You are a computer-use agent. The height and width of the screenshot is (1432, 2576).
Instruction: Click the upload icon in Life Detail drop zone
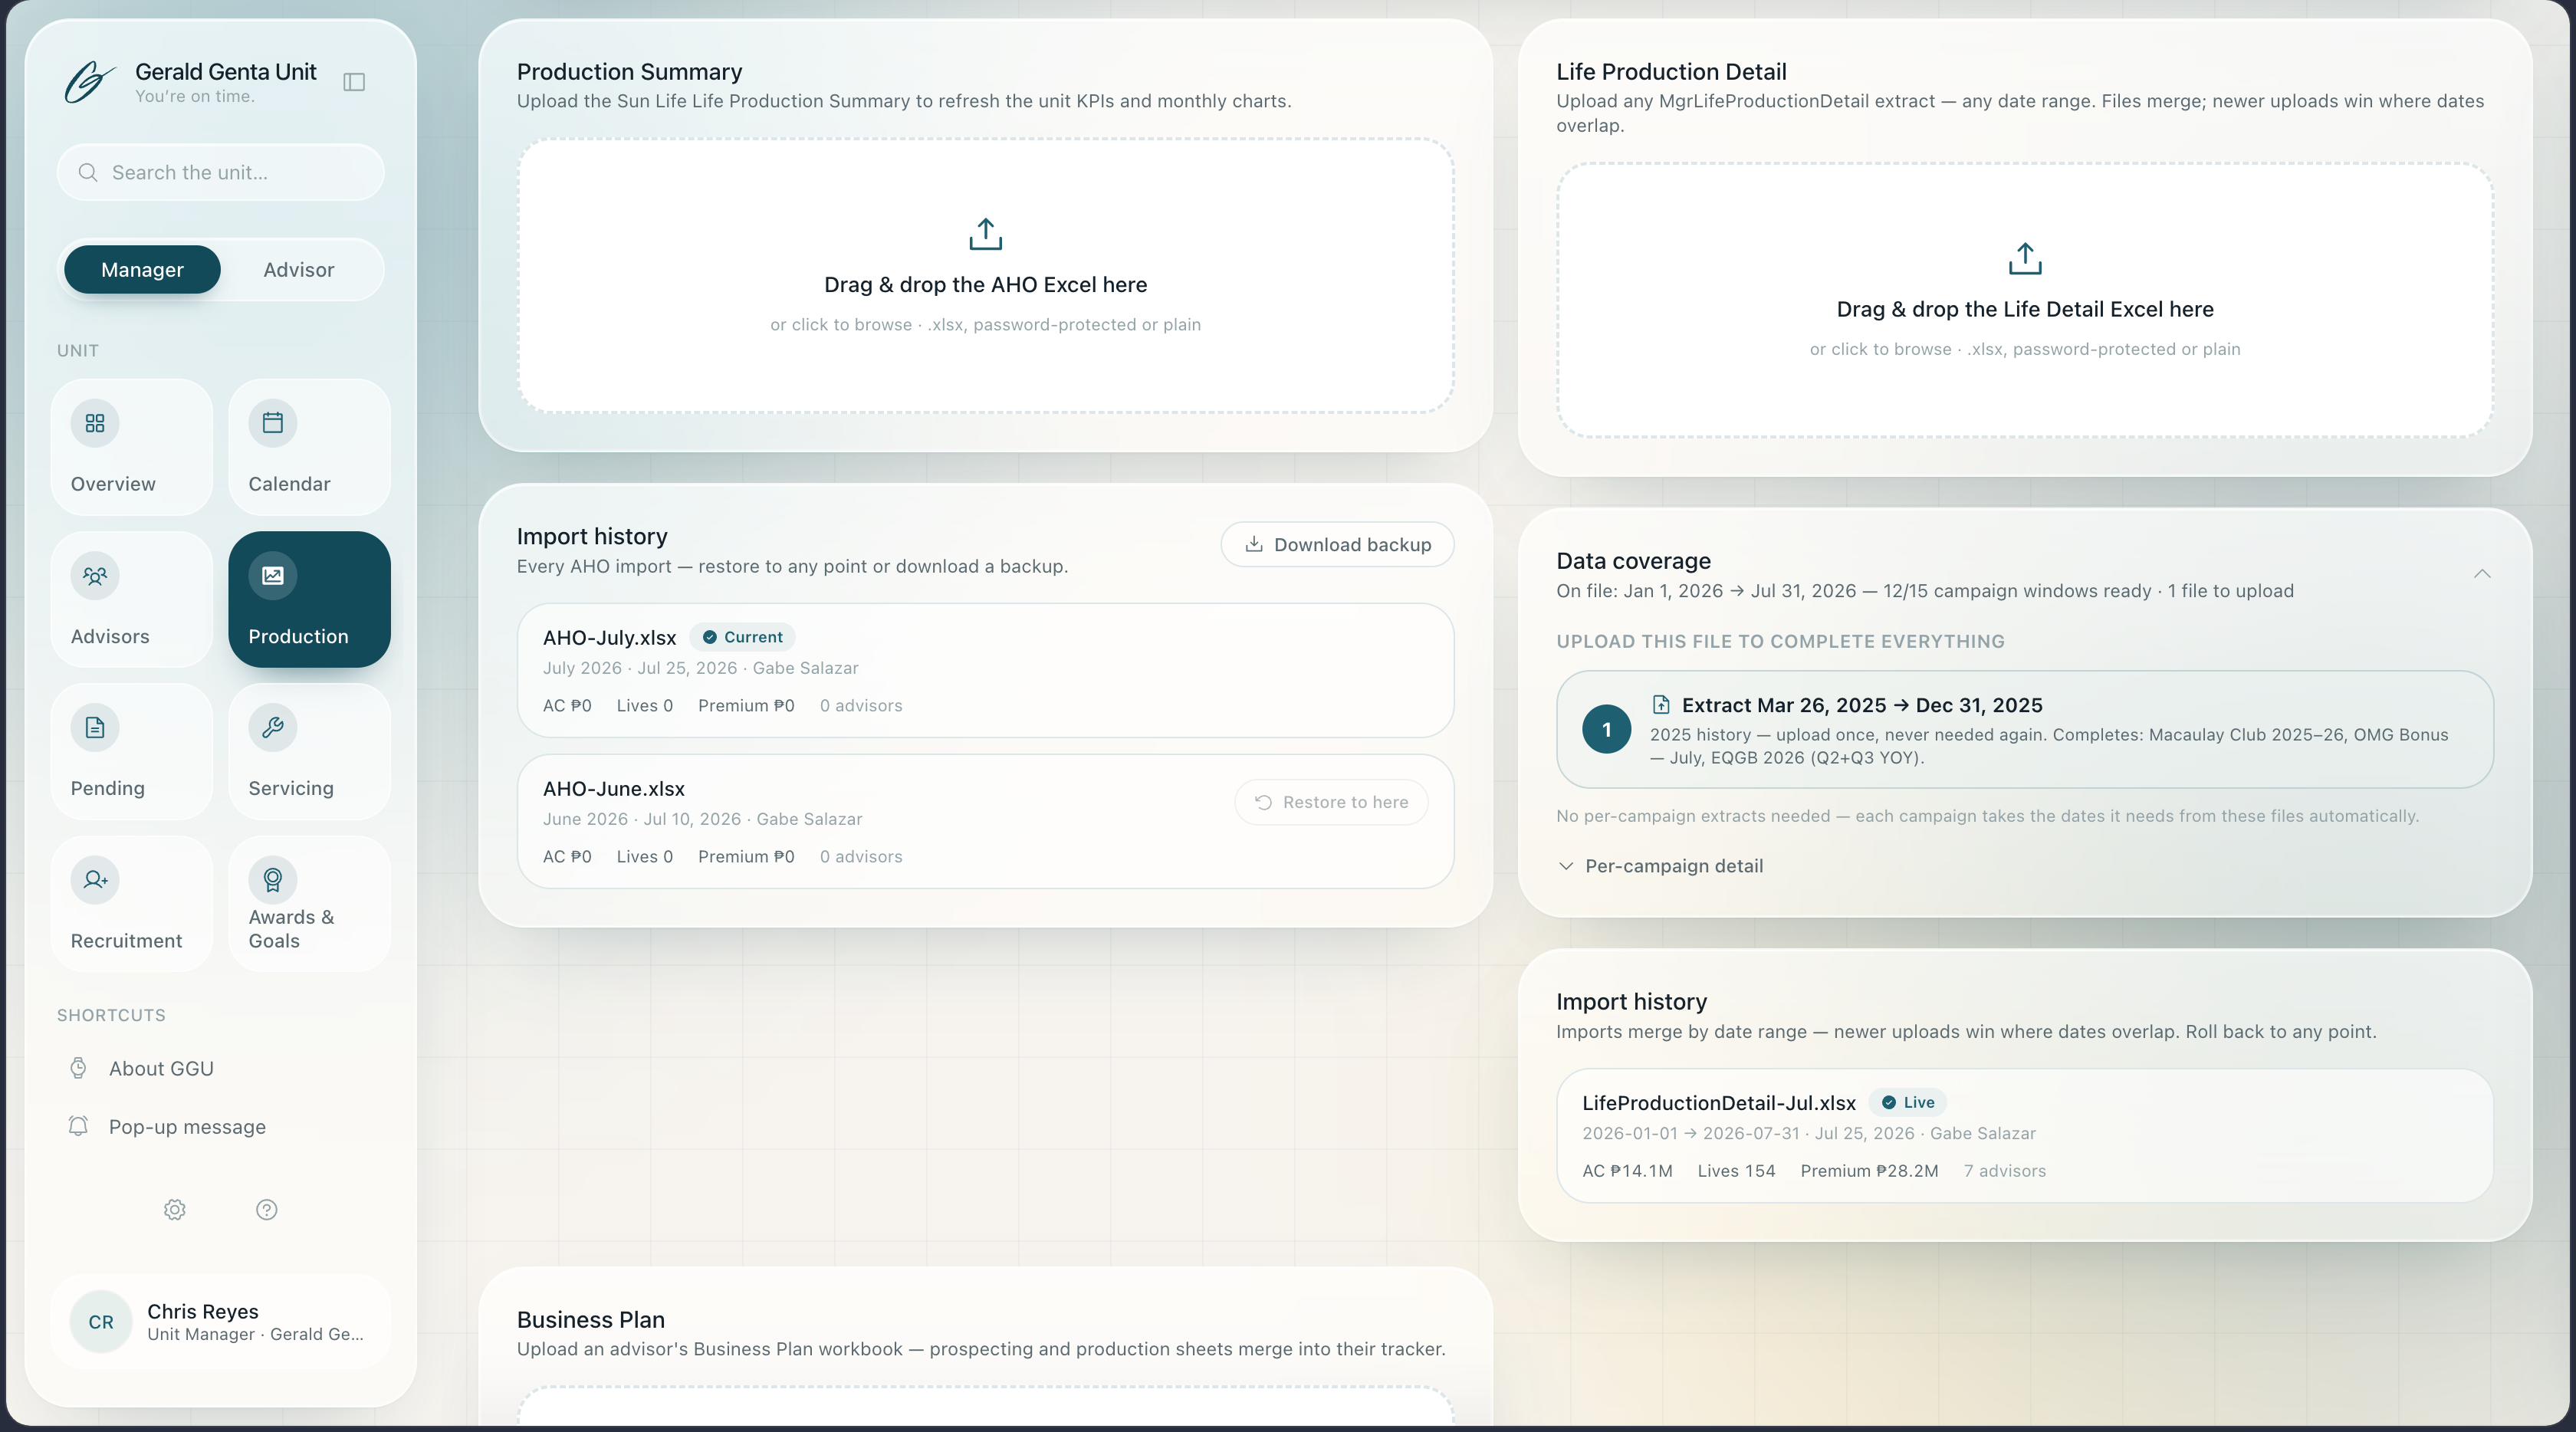coord(2025,258)
